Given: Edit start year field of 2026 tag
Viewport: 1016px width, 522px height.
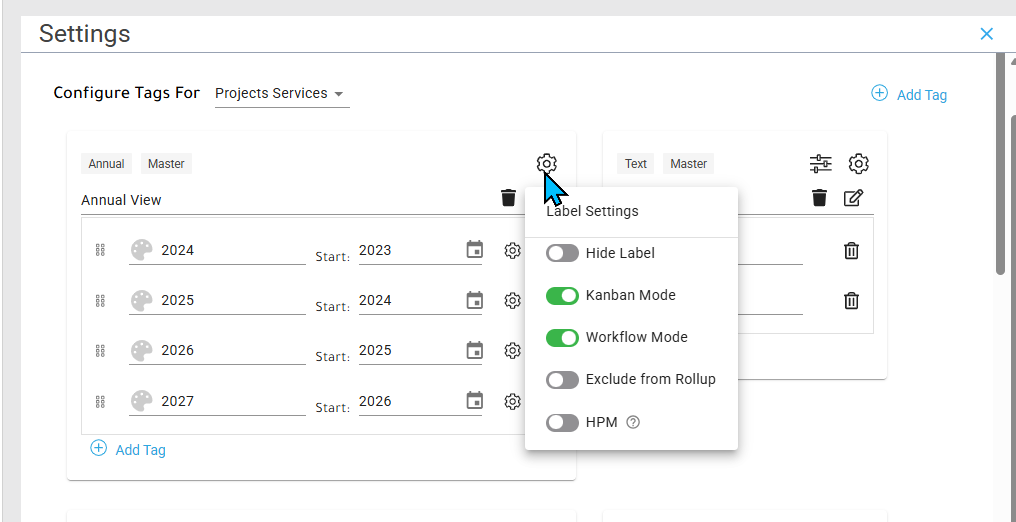Looking at the screenshot, I should point(411,351).
